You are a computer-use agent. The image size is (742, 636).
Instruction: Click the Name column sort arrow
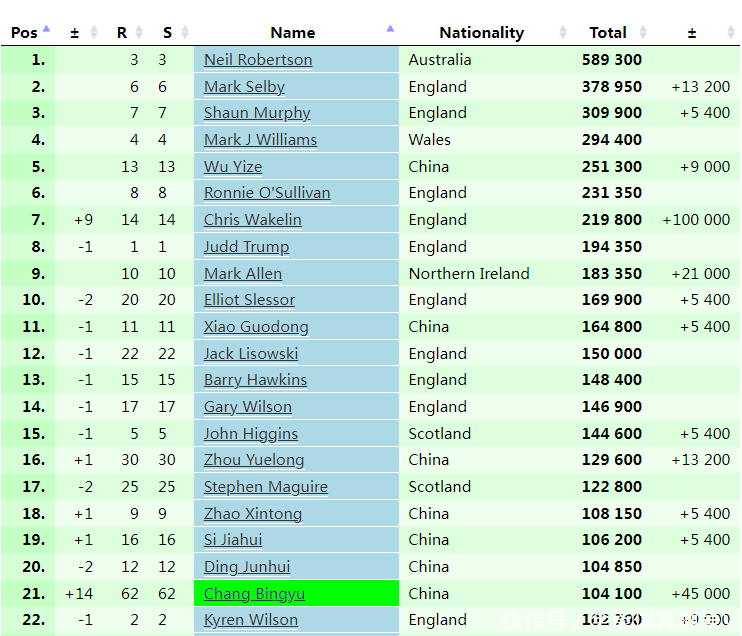click(x=390, y=30)
